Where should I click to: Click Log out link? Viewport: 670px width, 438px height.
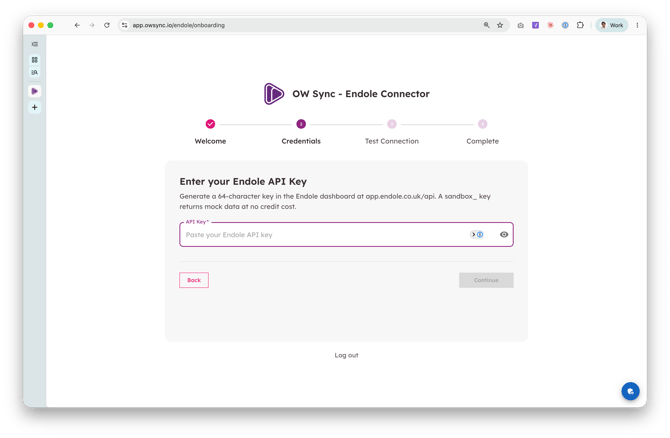pos(346,355)
